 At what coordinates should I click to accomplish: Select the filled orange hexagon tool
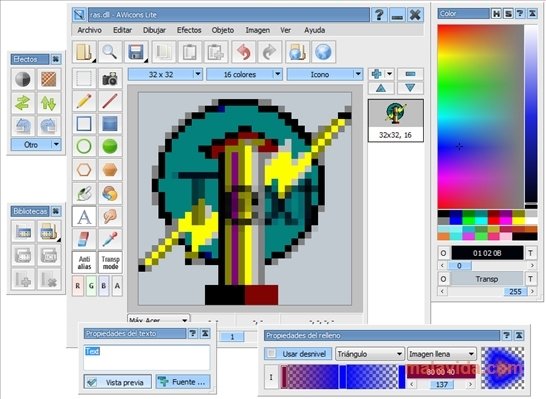coord(110,170)
